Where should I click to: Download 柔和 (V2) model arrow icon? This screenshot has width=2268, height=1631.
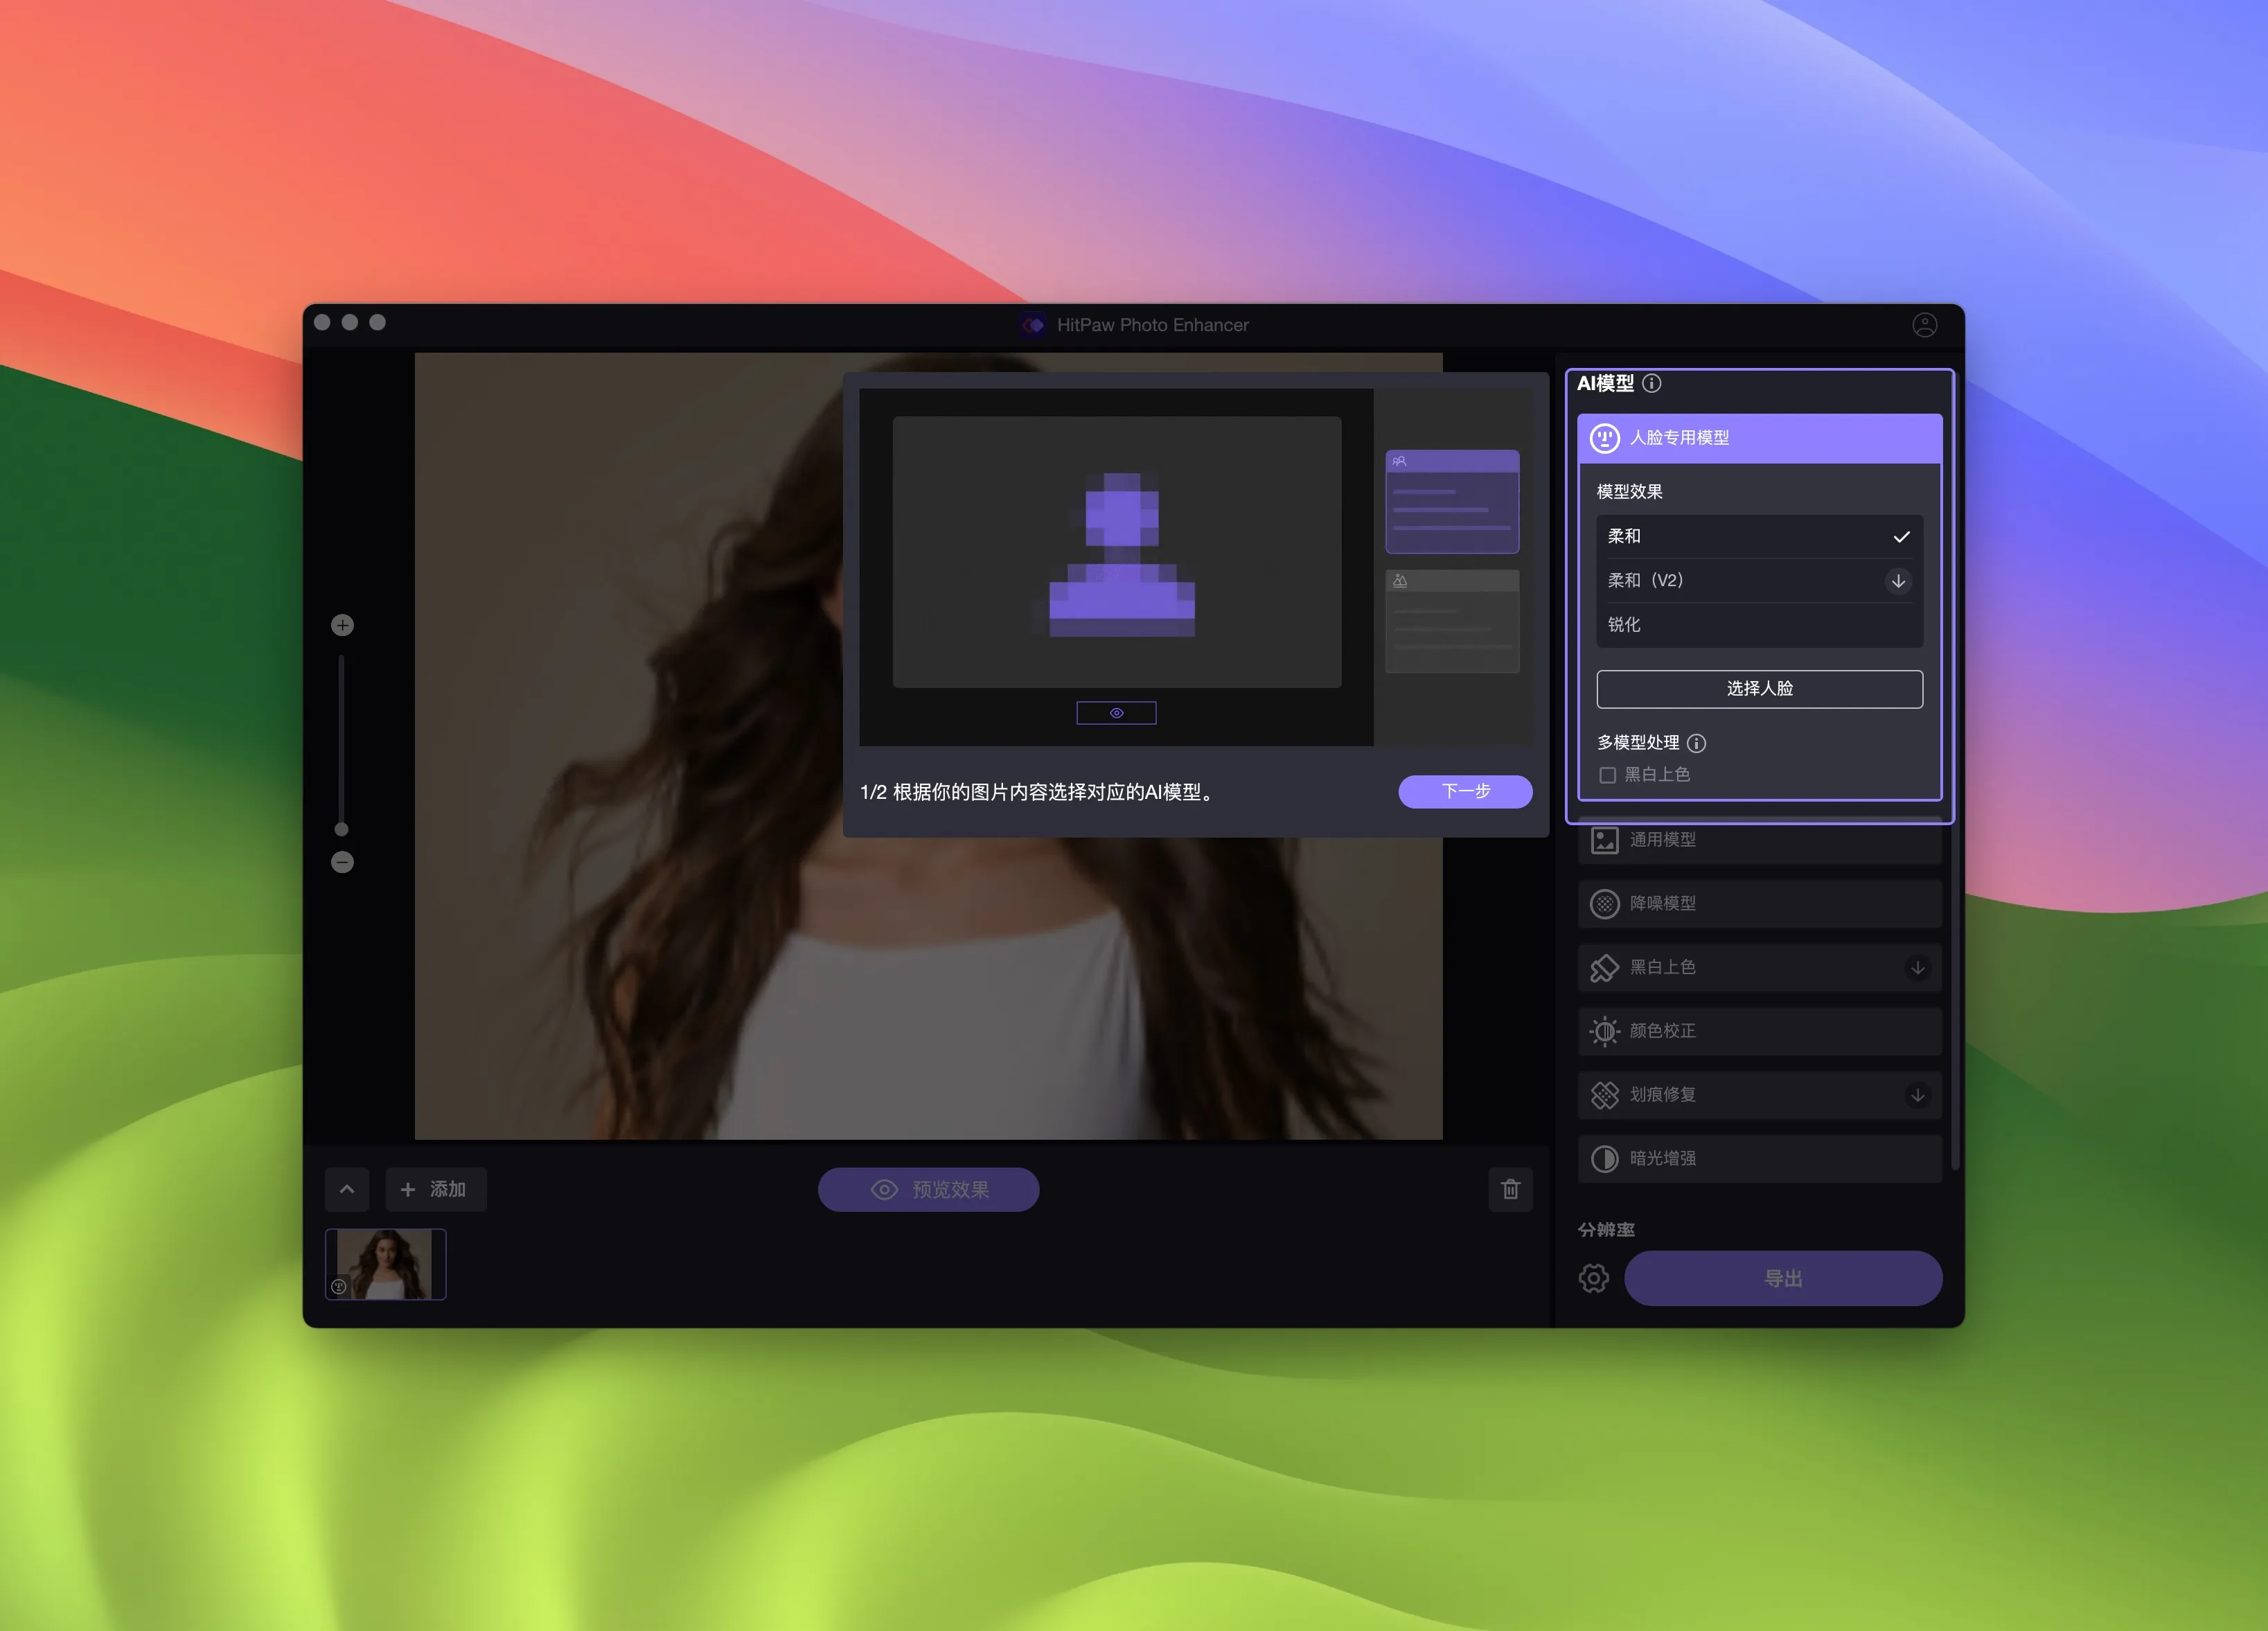point(1898,581)
